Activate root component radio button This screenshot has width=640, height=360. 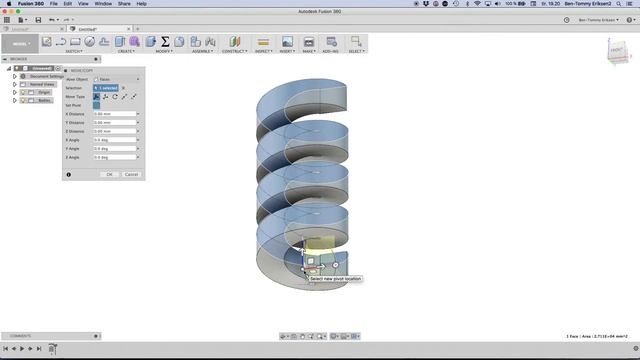coord(58,68)
